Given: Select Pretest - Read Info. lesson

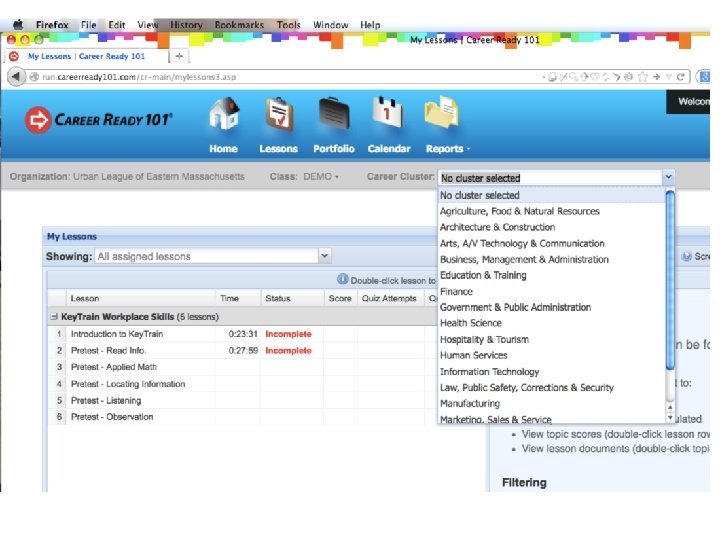Looking at the screenshot, I should click(242, 350).
